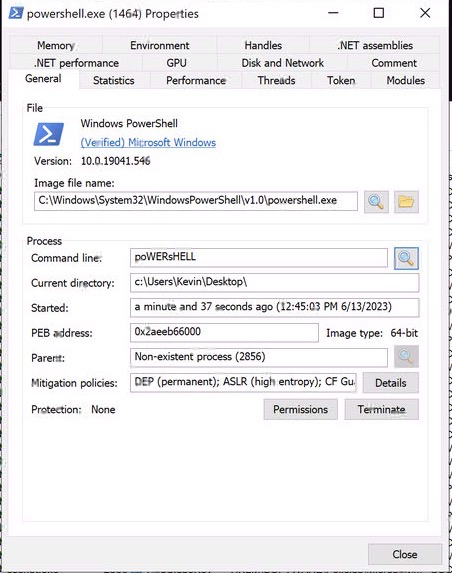Click magnifier icon next to Parent field

tap(406, 356)
